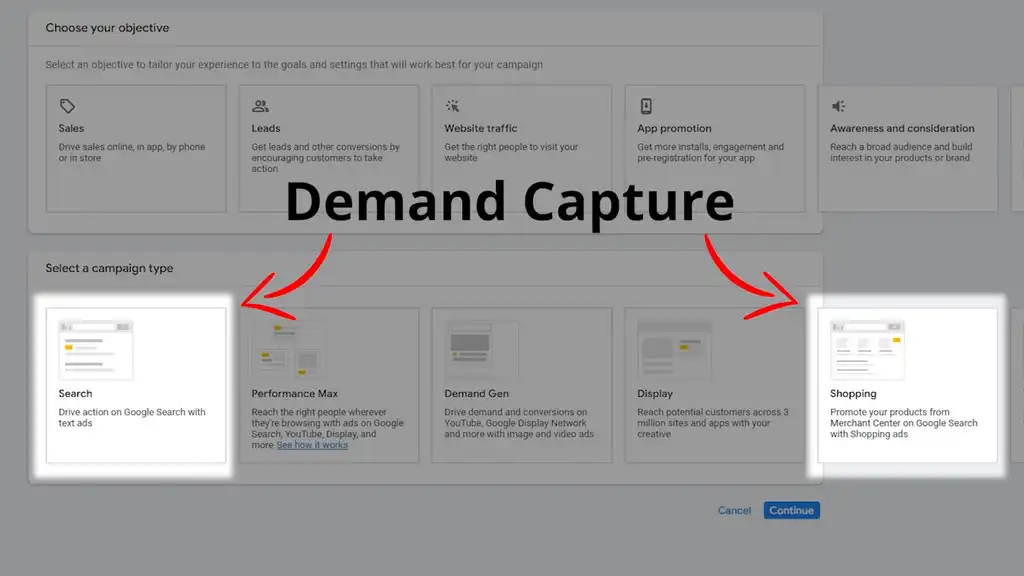Select the Demand Gen illustration

(481, 349)
